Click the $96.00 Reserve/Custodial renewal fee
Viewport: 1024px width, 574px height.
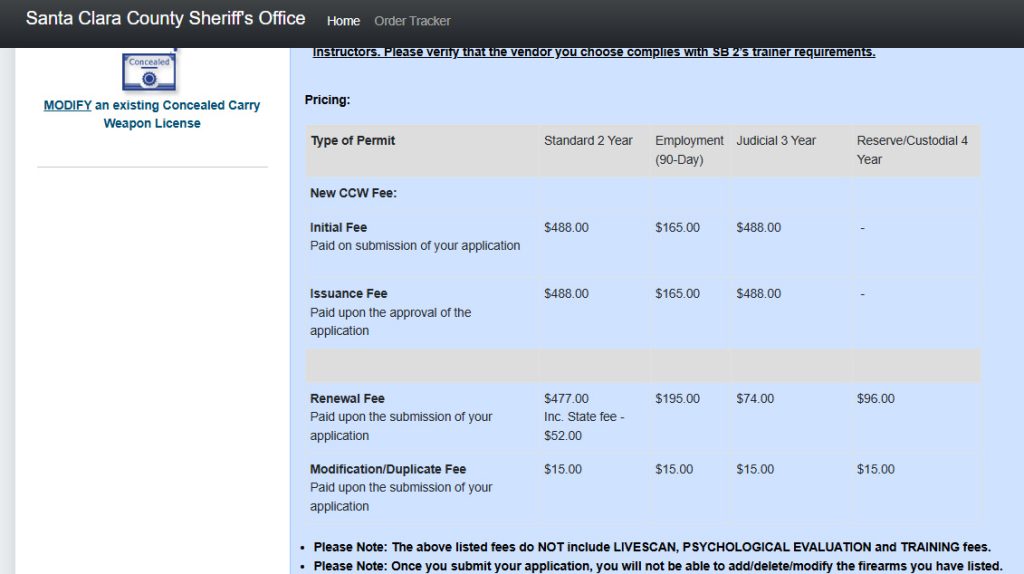(875, 399)
